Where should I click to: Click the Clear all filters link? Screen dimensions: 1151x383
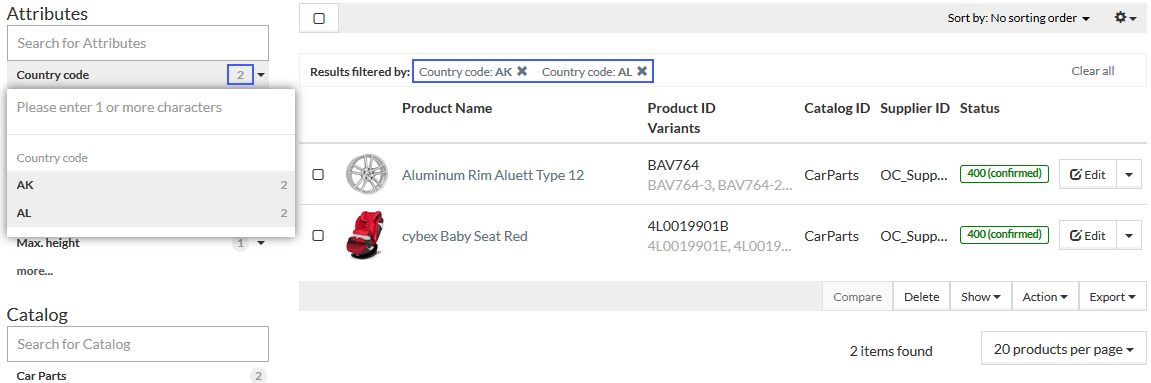(x=1092, y=71)
